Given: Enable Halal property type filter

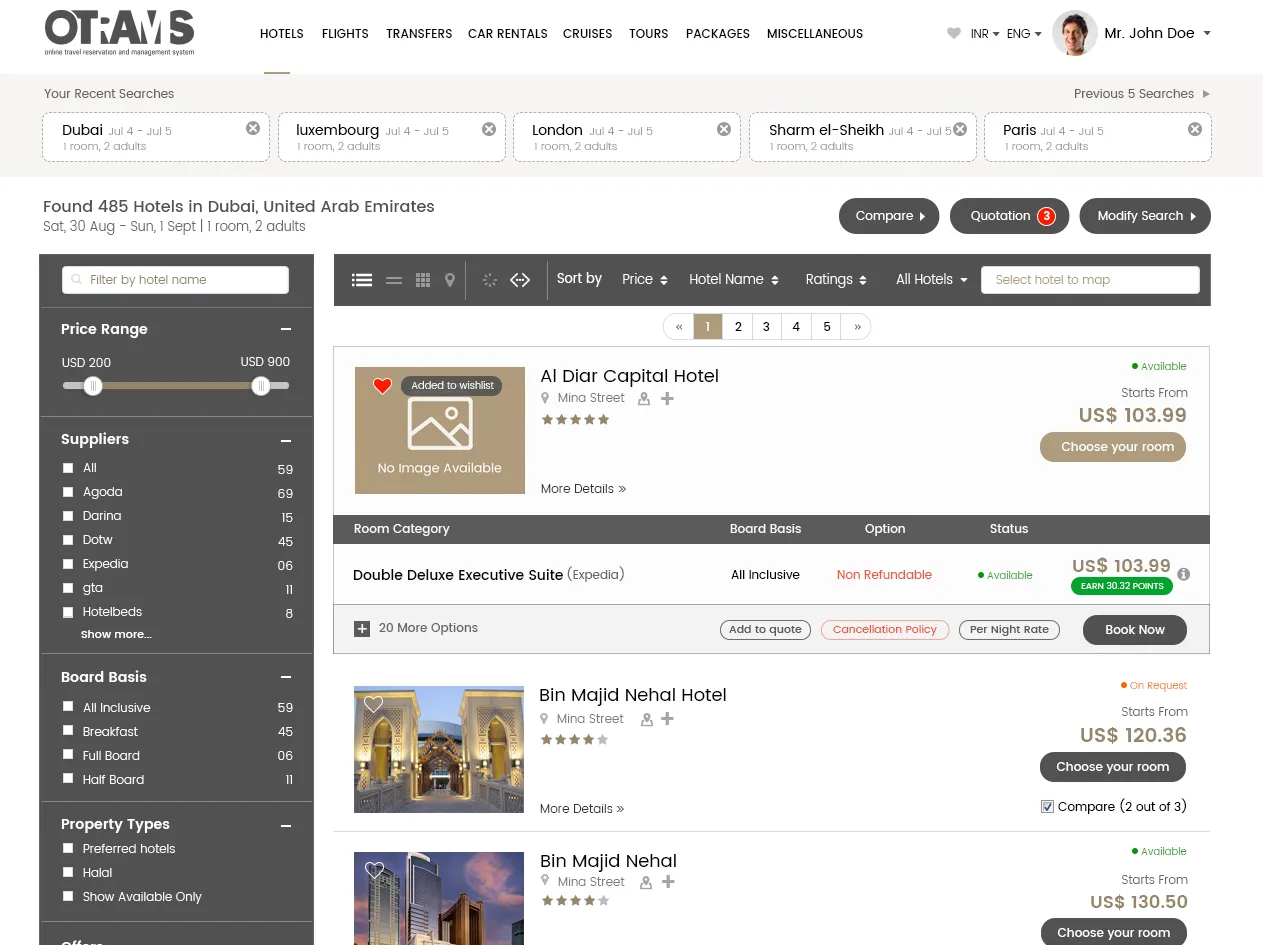Looking at the screenshot, I should pyautogui.click(x=68, y=872).
